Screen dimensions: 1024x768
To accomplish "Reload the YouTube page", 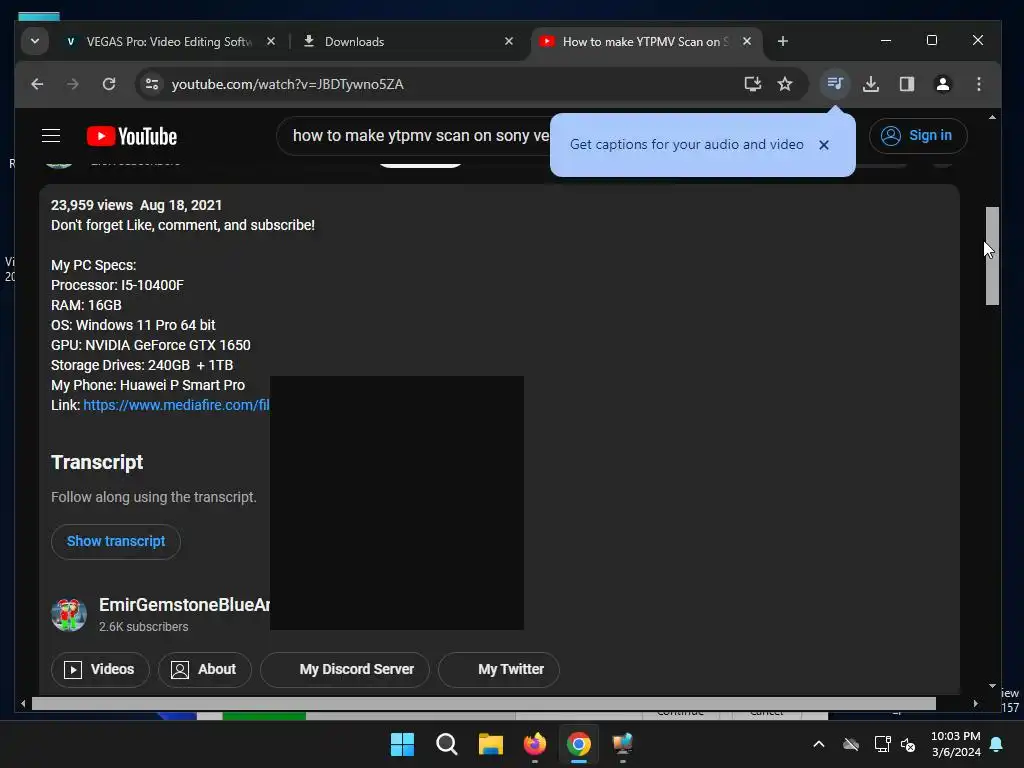I will [109, 84].
